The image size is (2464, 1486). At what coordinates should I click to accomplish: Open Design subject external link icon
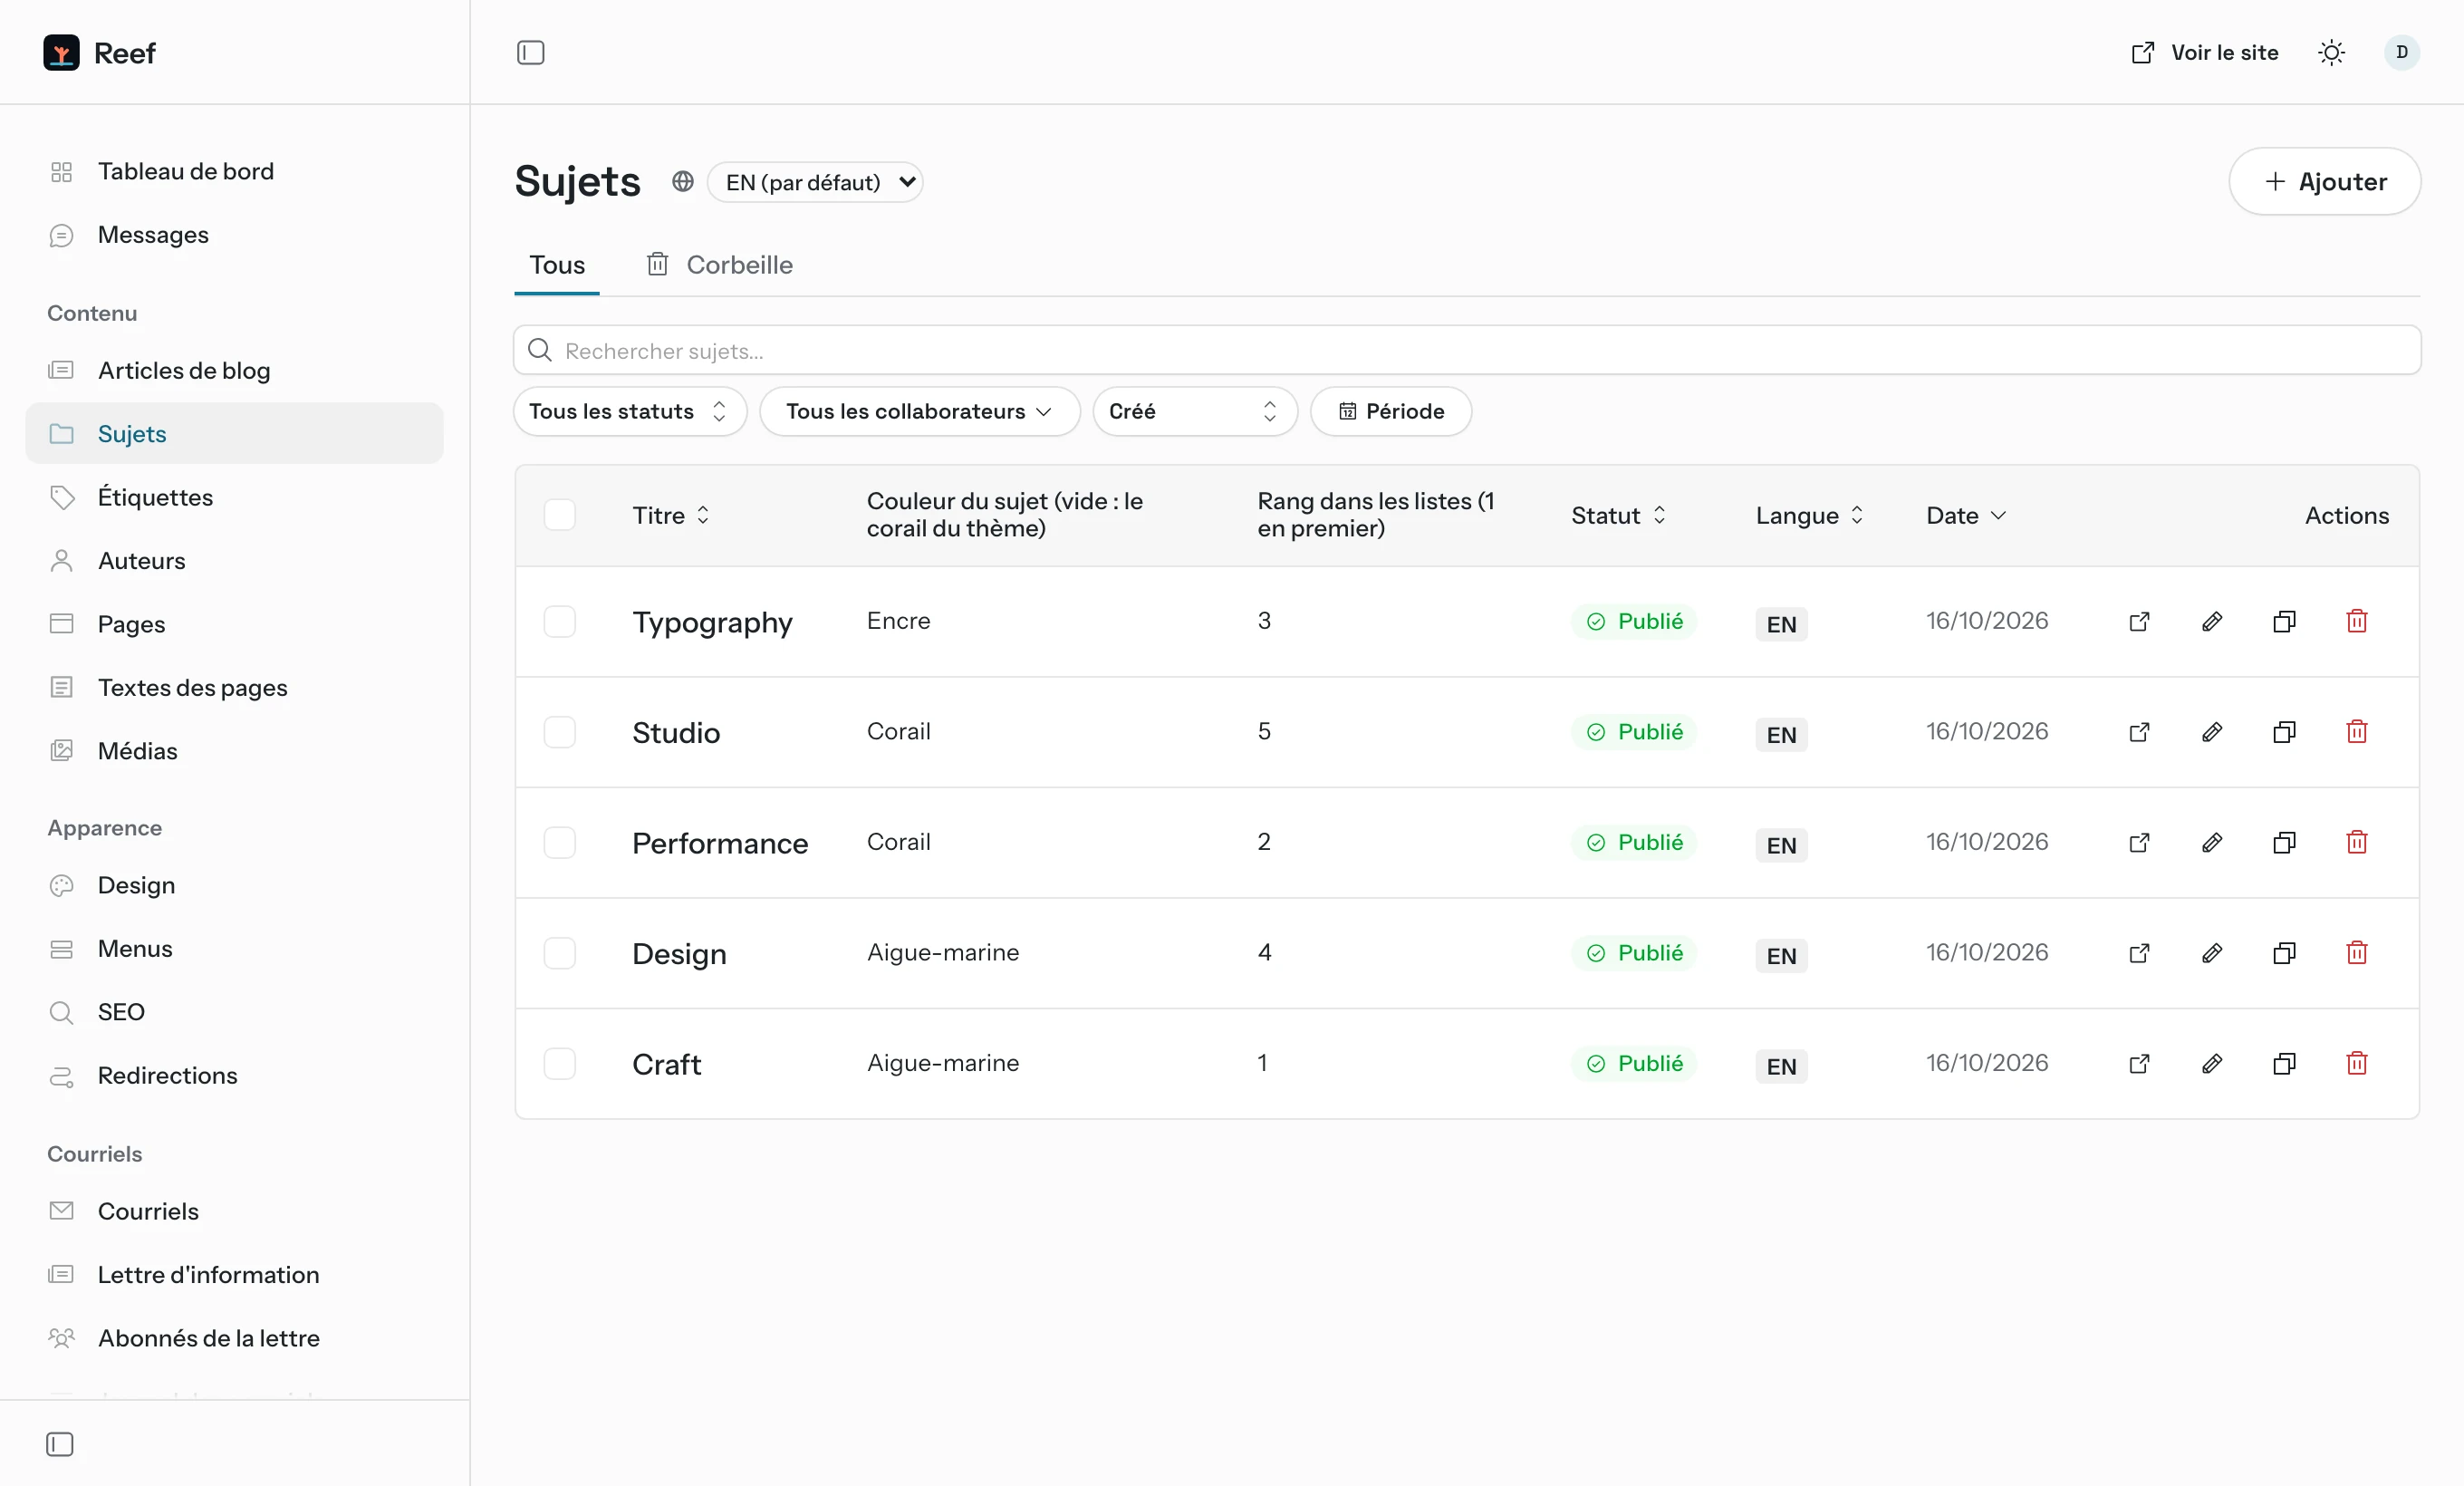2139,953
